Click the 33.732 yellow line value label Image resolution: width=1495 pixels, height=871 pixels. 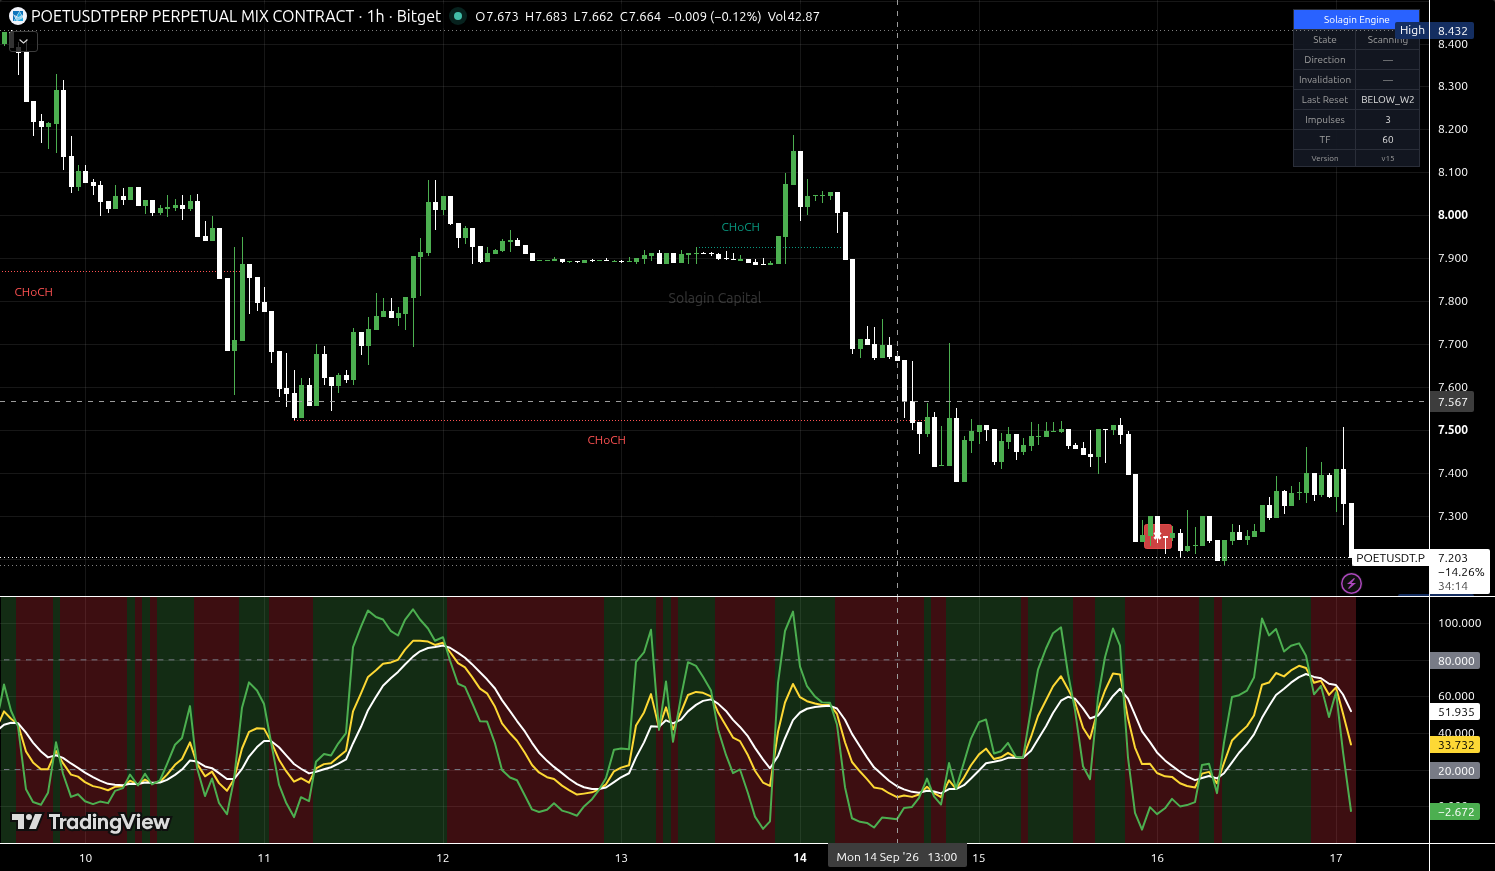click(1456, 745)
